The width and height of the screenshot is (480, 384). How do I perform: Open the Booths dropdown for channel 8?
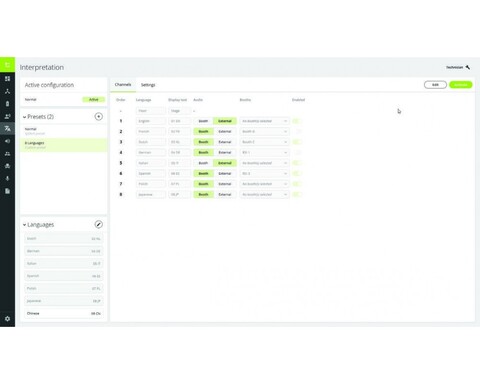(264, 194)
